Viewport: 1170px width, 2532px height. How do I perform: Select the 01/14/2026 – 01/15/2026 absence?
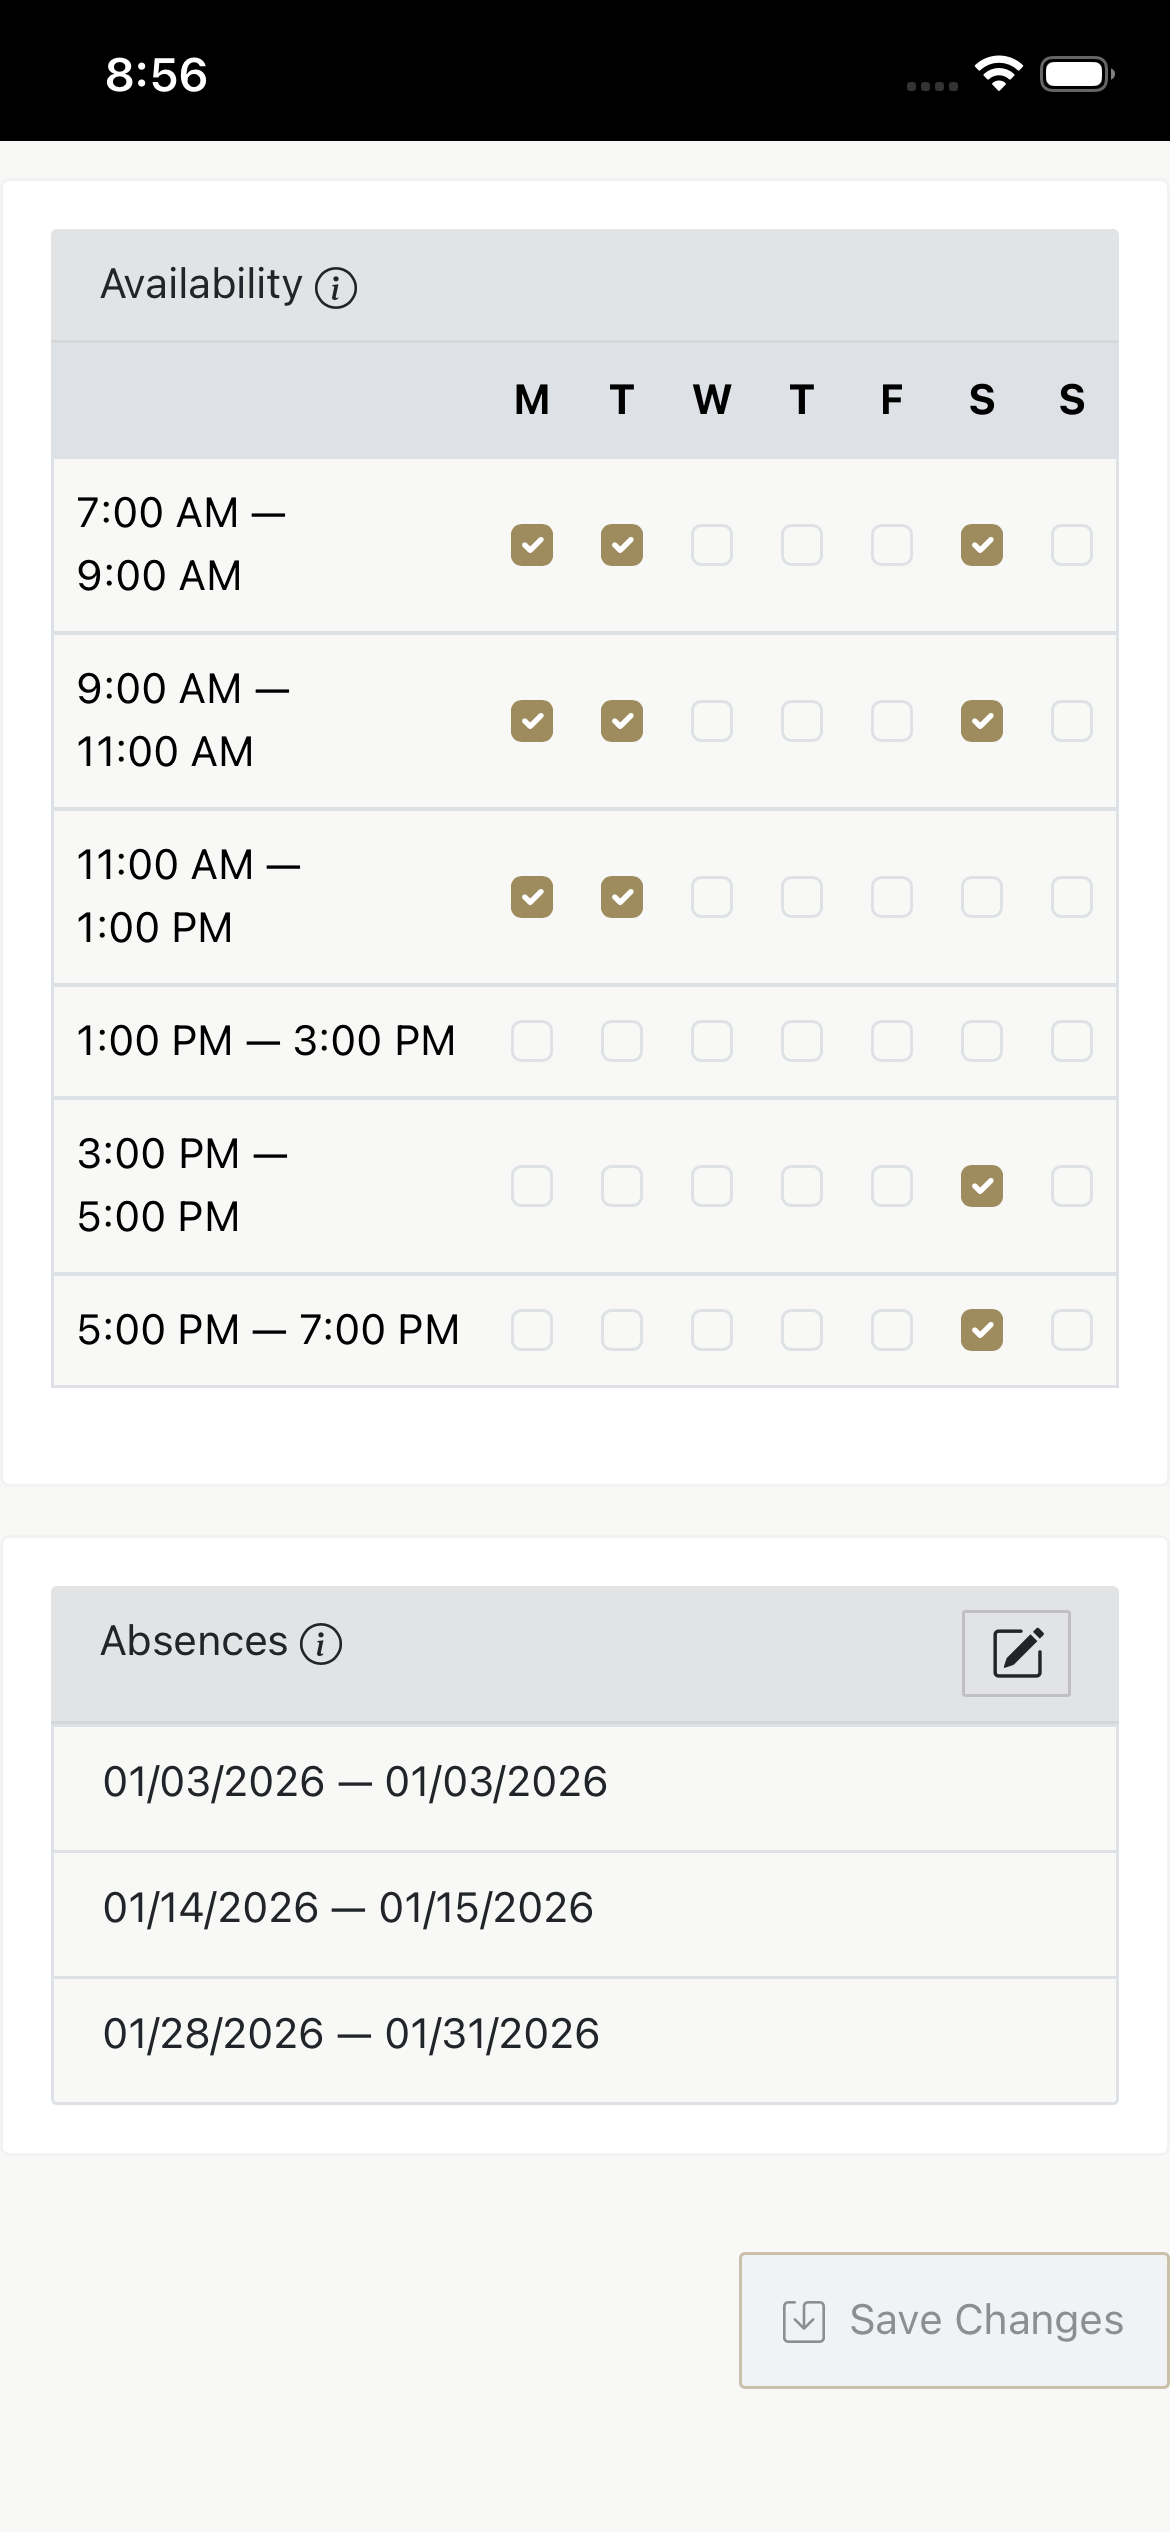tap(348, 1908)
